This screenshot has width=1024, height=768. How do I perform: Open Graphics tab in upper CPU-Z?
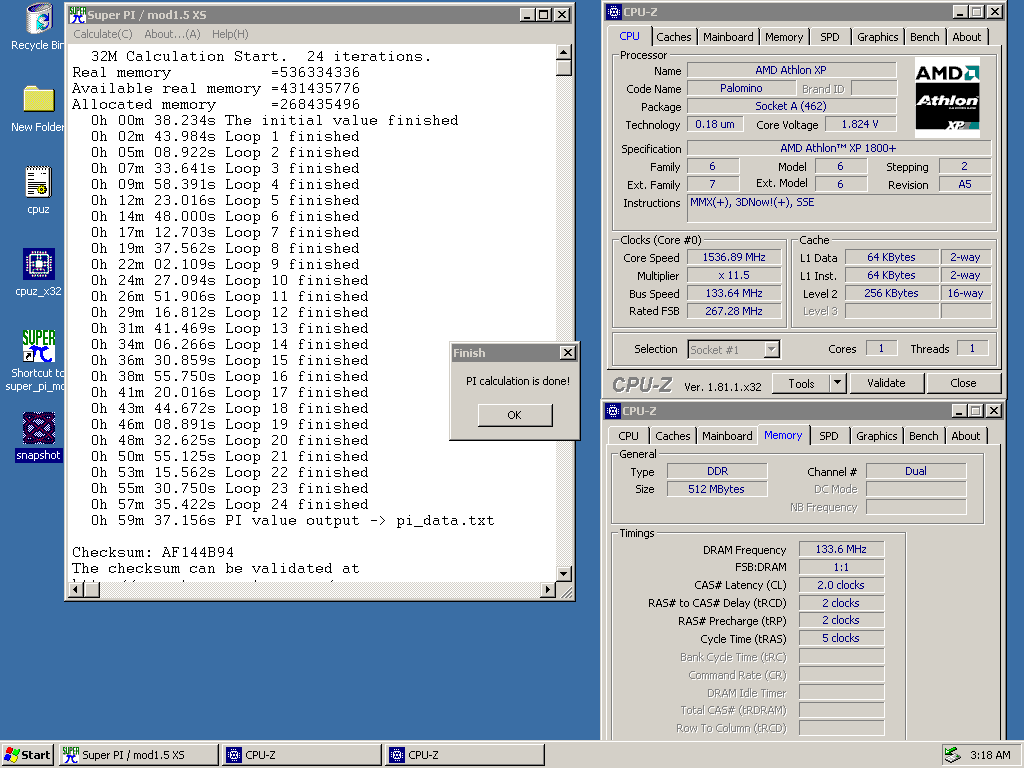[x=877, y=37]
